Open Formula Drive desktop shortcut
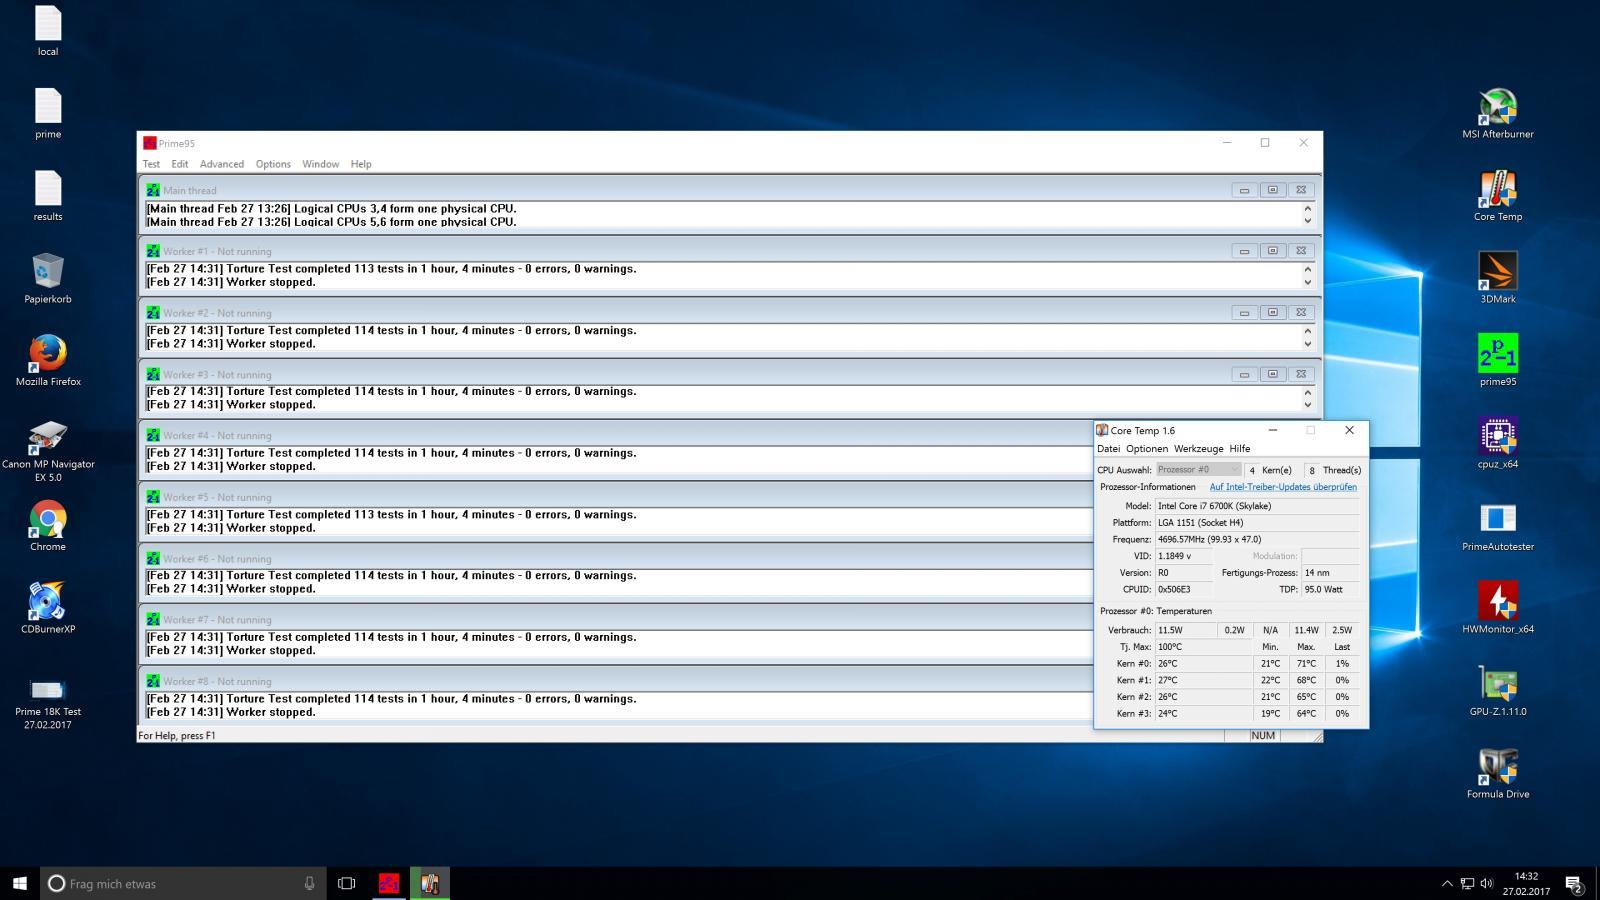This screenshot has height=900, width=1600. tap(1497, 773)
